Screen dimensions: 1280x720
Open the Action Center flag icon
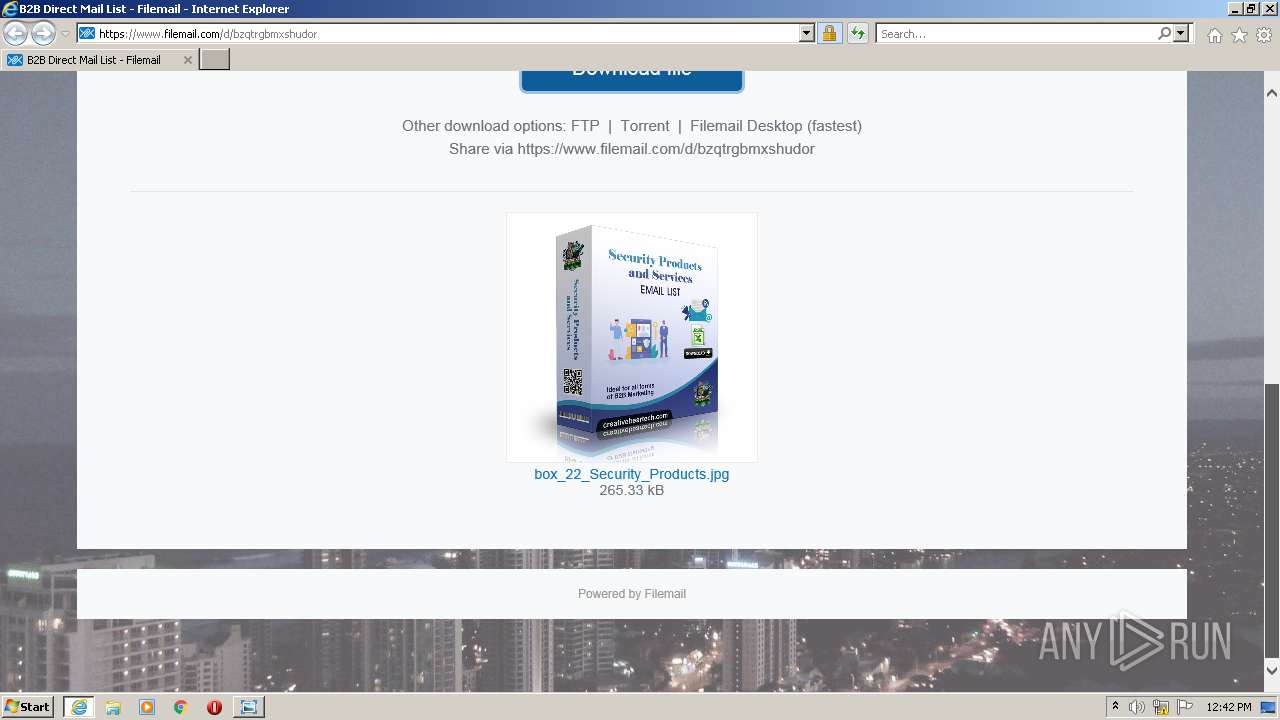(1185, 707)
